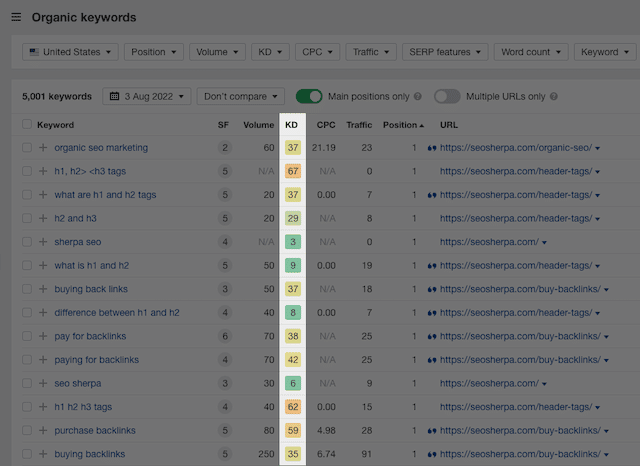Click the calendar icon in 3 Aug 2022 button

pyautogui.click(x=114, y=96)
